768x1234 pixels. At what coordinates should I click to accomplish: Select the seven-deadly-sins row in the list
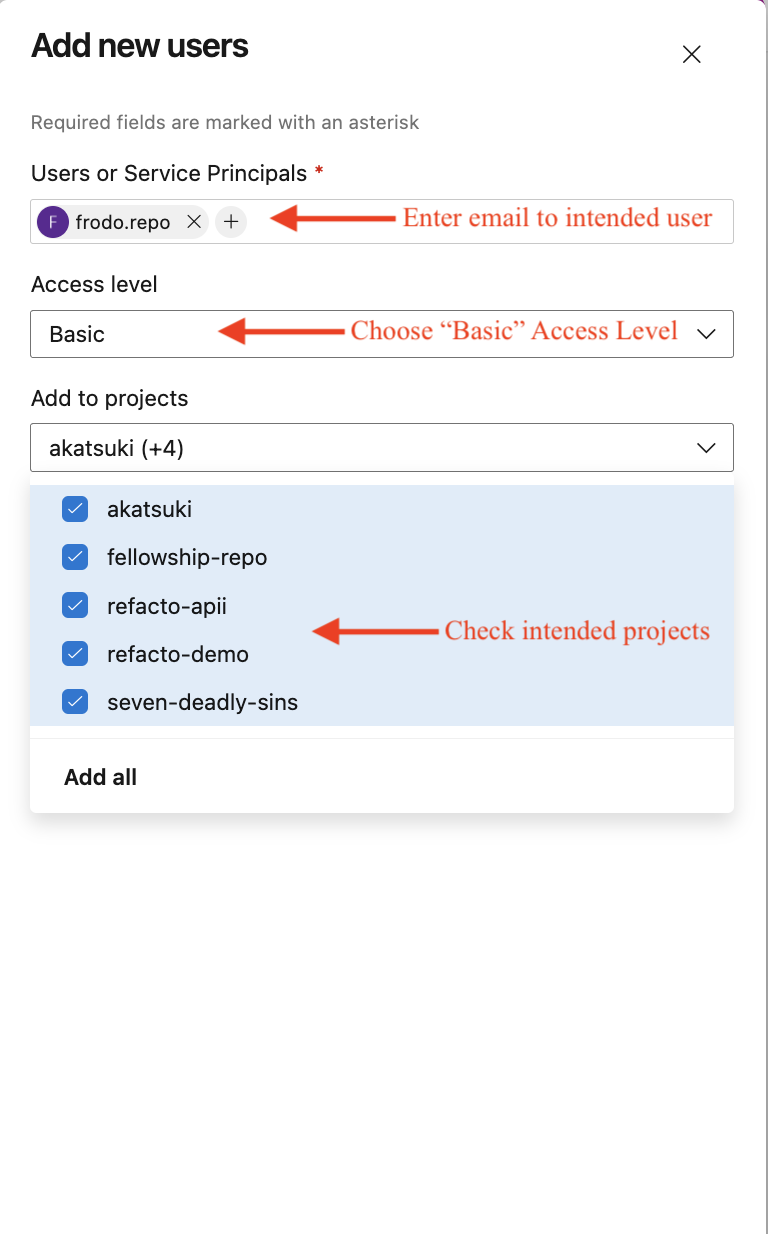[202, 701]
